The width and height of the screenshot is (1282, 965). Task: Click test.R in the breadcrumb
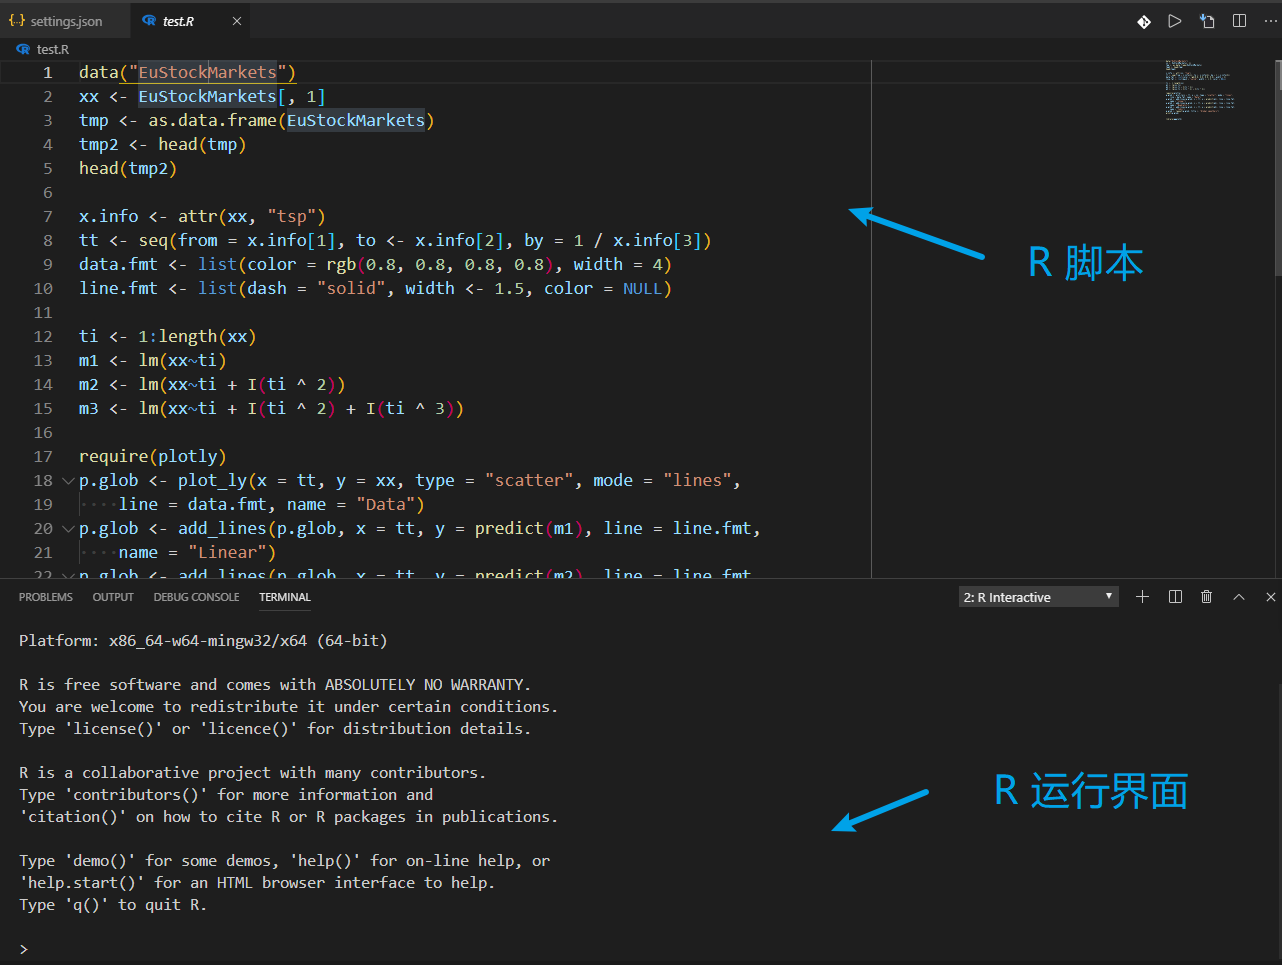point(53,49)
